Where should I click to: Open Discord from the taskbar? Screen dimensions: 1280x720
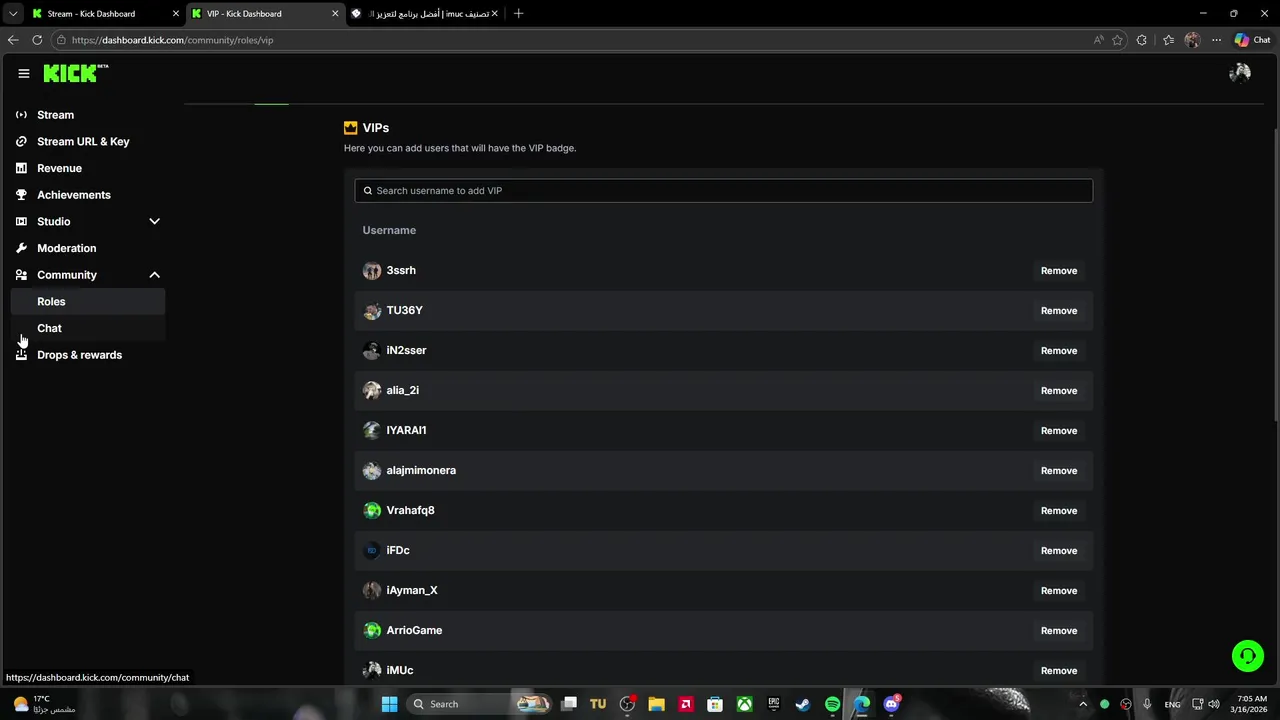891,704
